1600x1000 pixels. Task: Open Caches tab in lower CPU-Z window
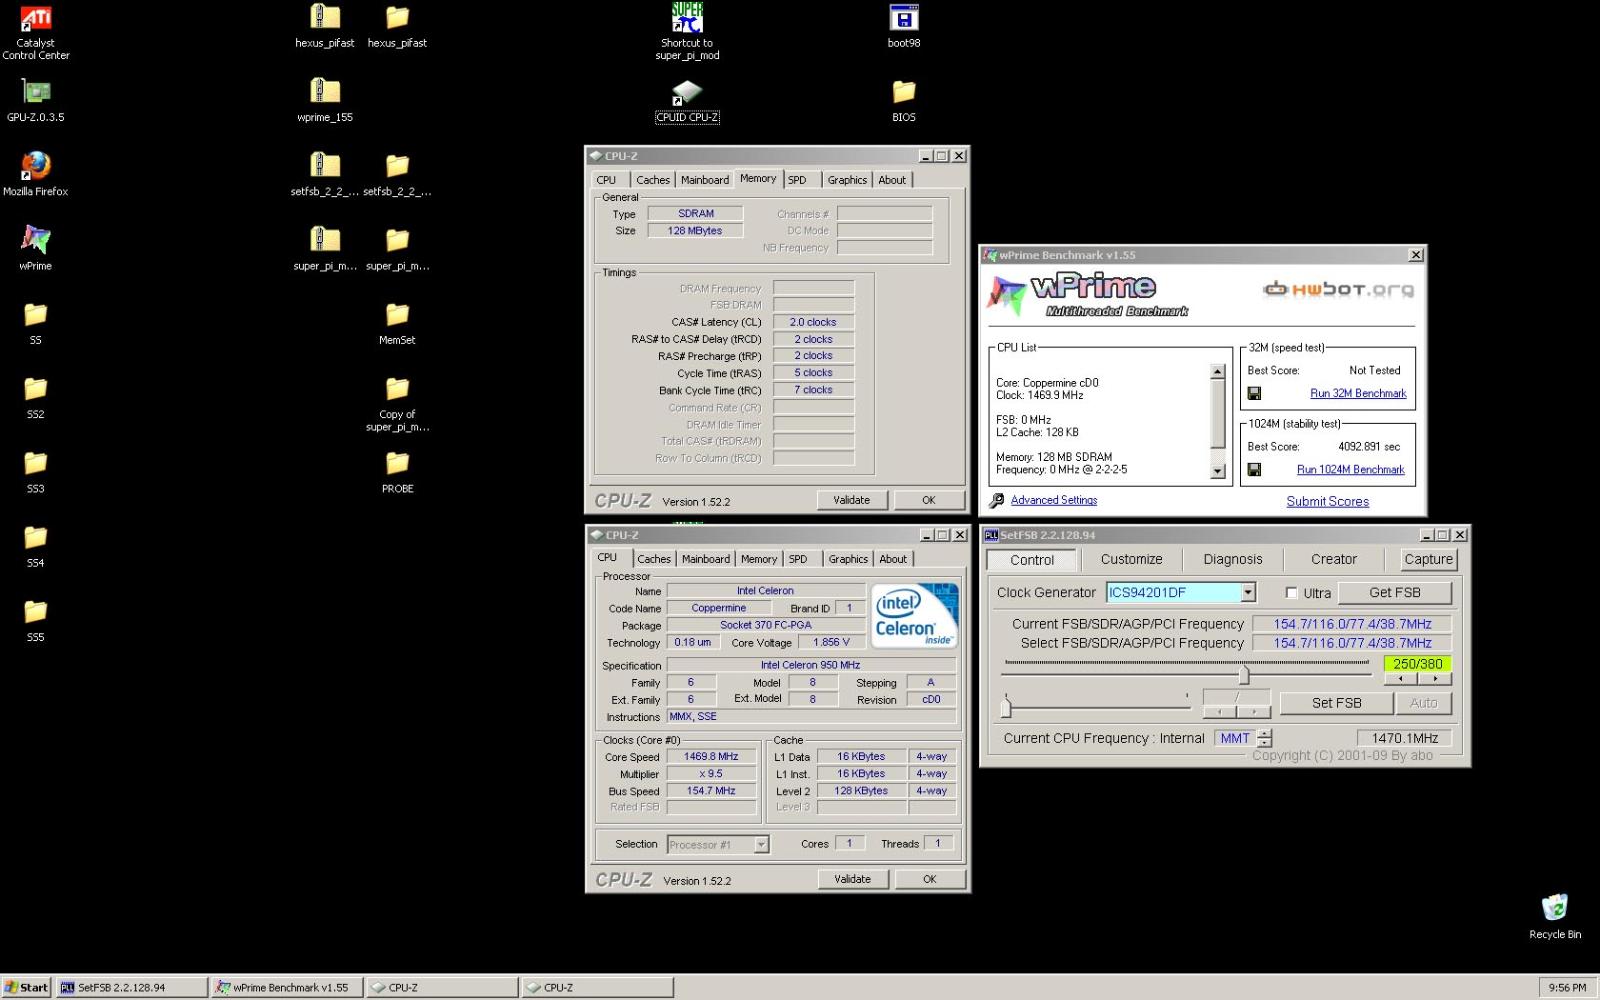point(654,559)
